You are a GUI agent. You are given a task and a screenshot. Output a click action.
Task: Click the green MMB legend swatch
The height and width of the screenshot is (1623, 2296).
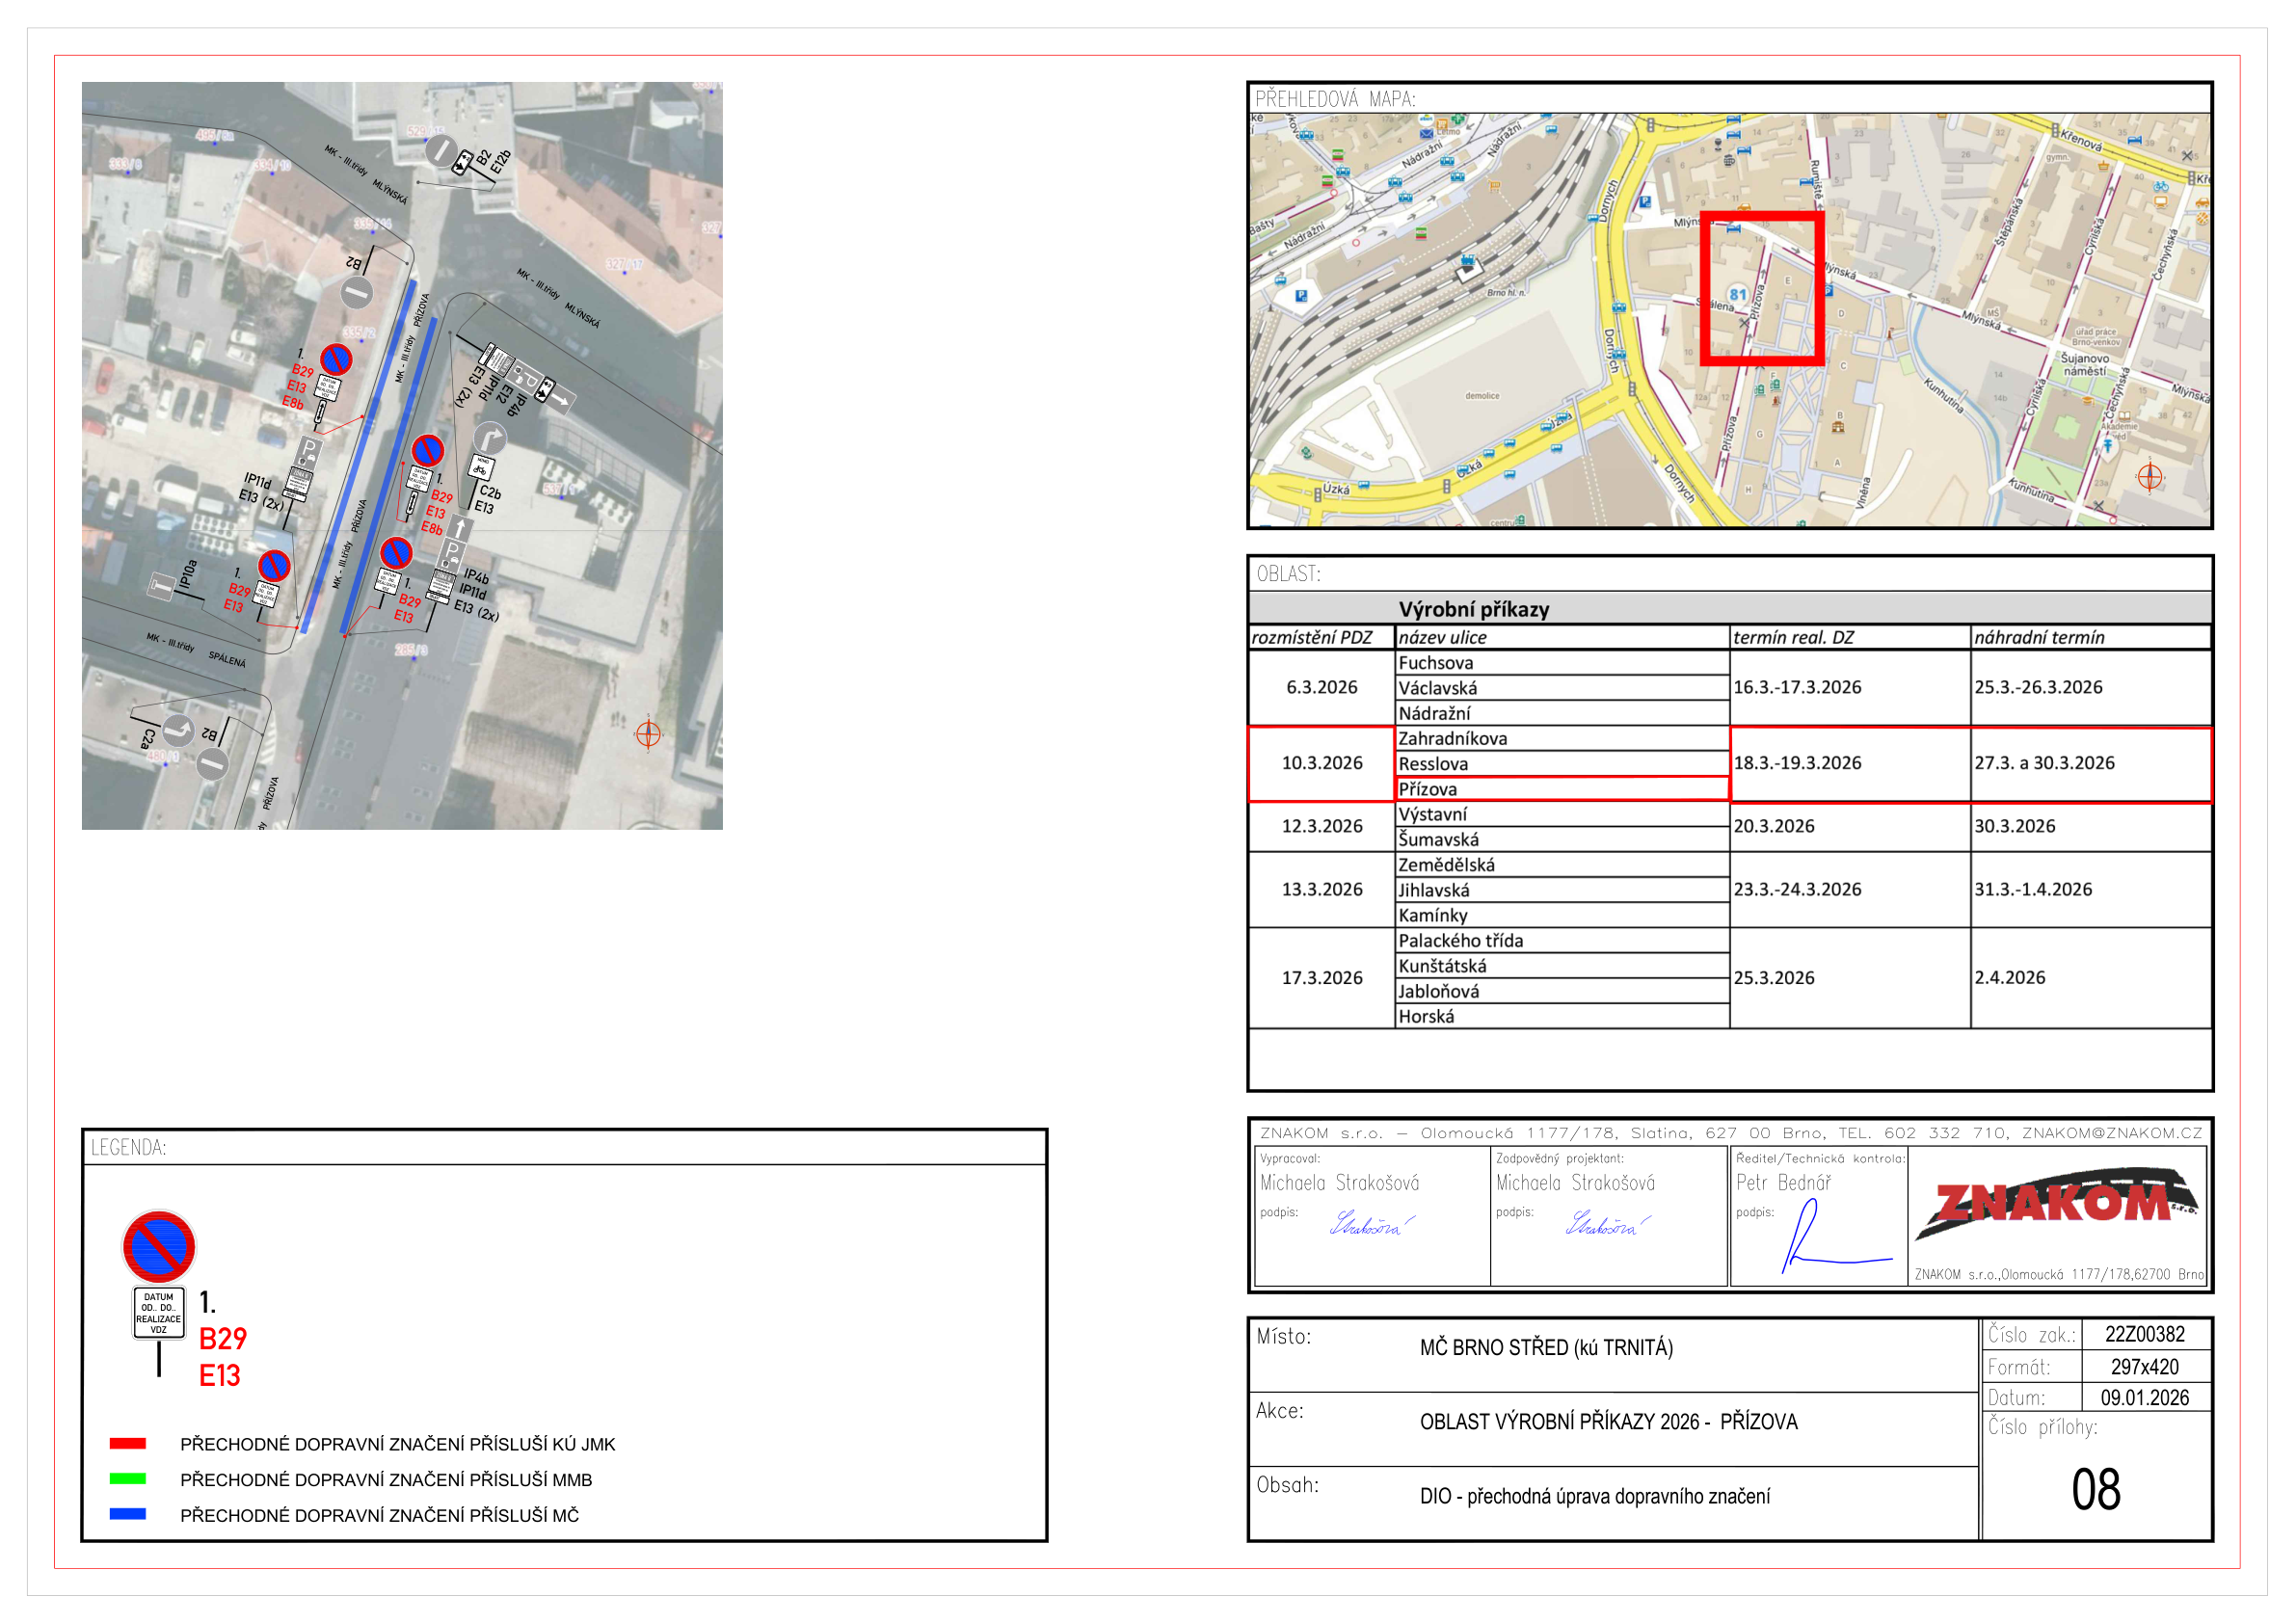coord(128,1478)
